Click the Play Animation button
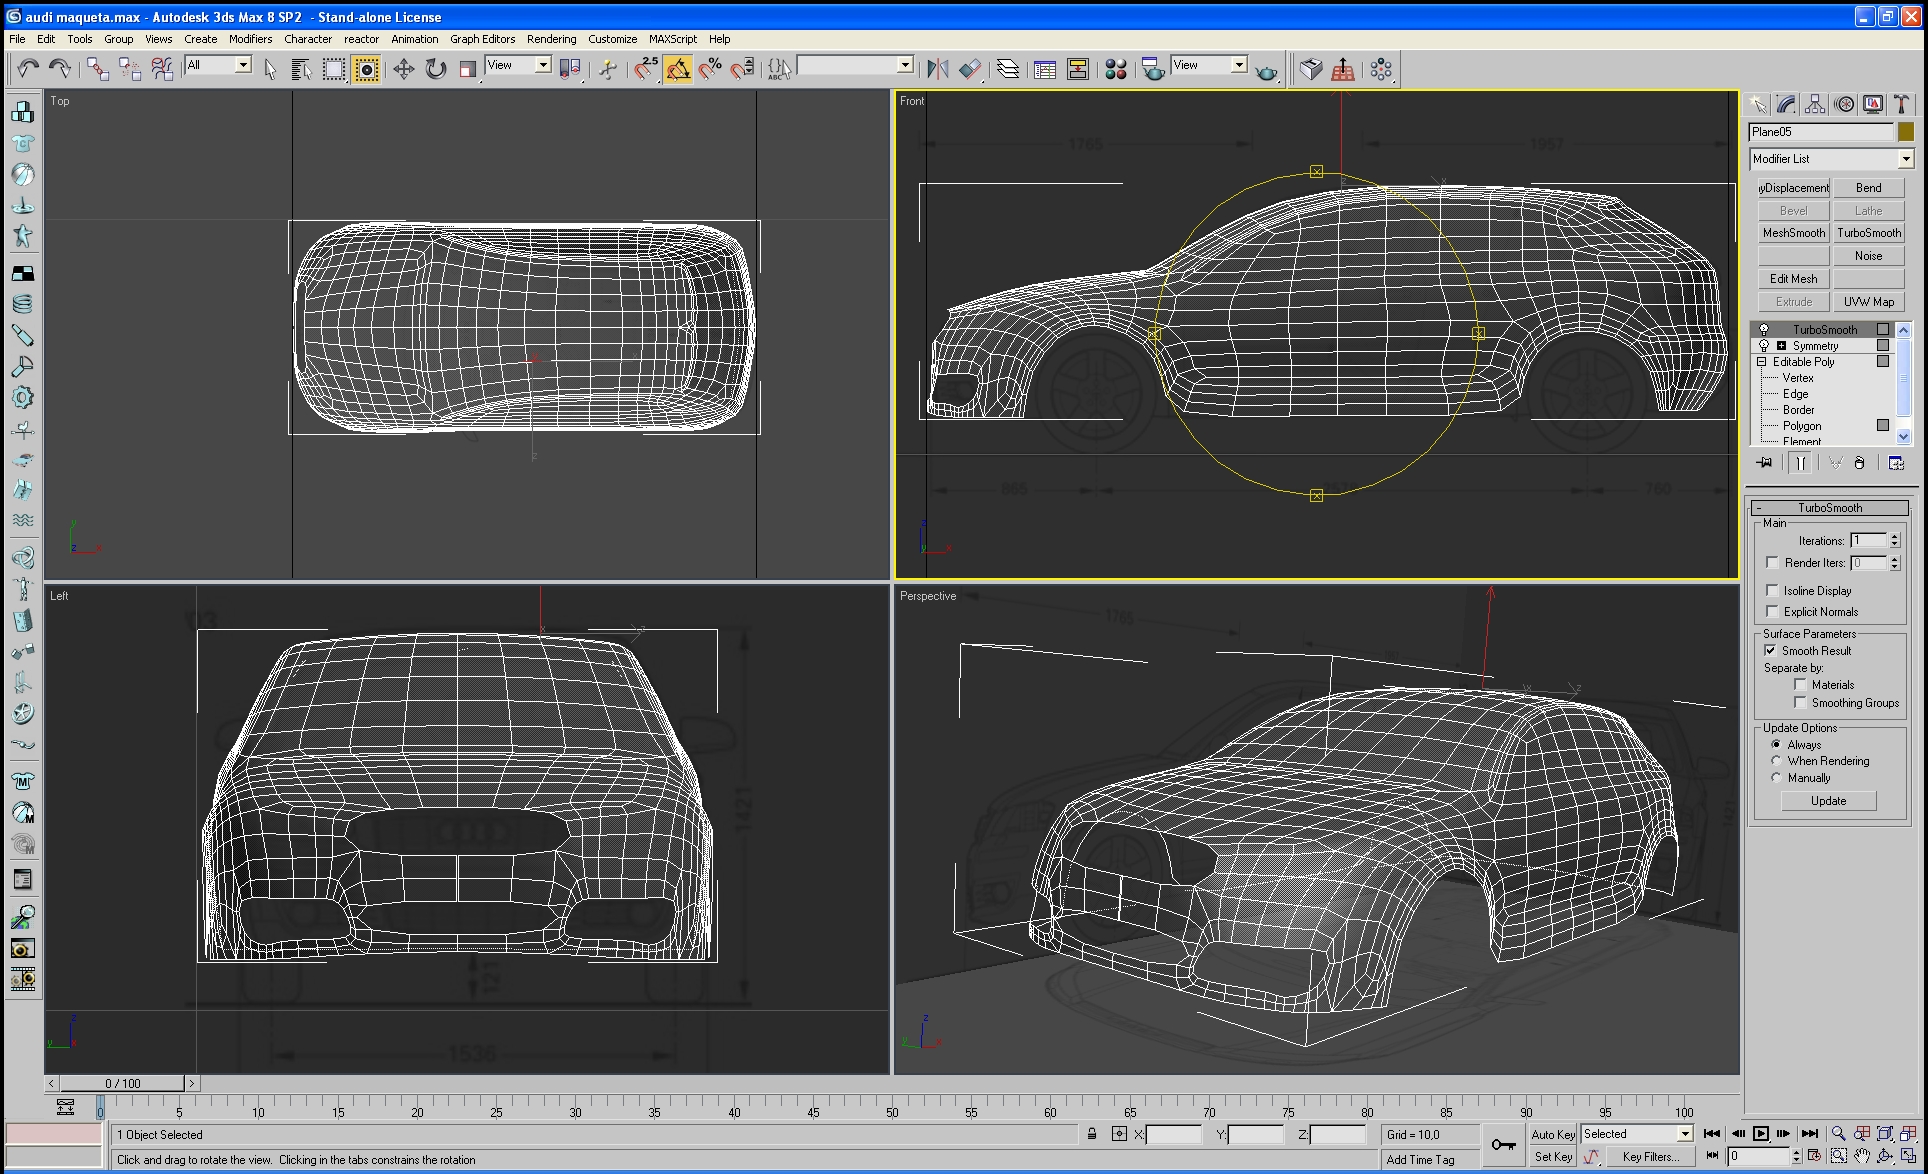 (x=1760, y=1133)
